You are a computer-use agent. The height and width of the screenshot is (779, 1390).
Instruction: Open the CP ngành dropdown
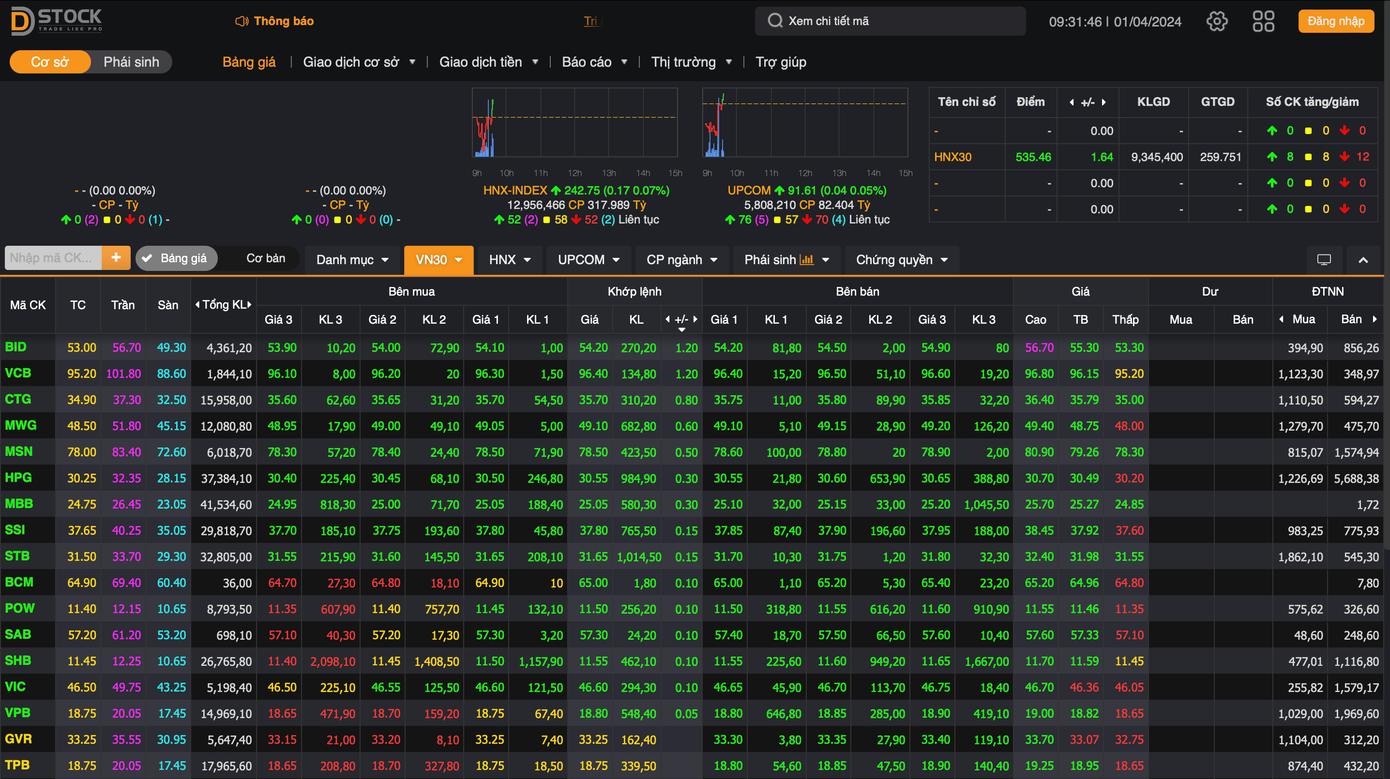[x=682, y=260]
